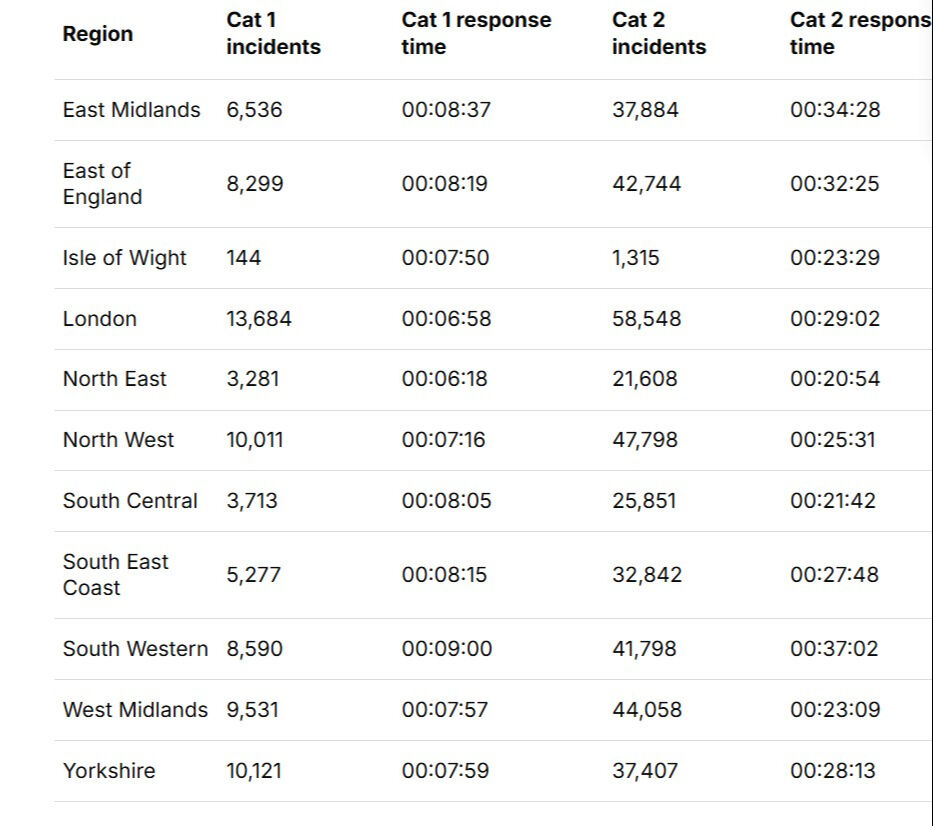Viewport: 933px width, 826px height.
Task: Select South East Coast row label
Action: [115, 575]
